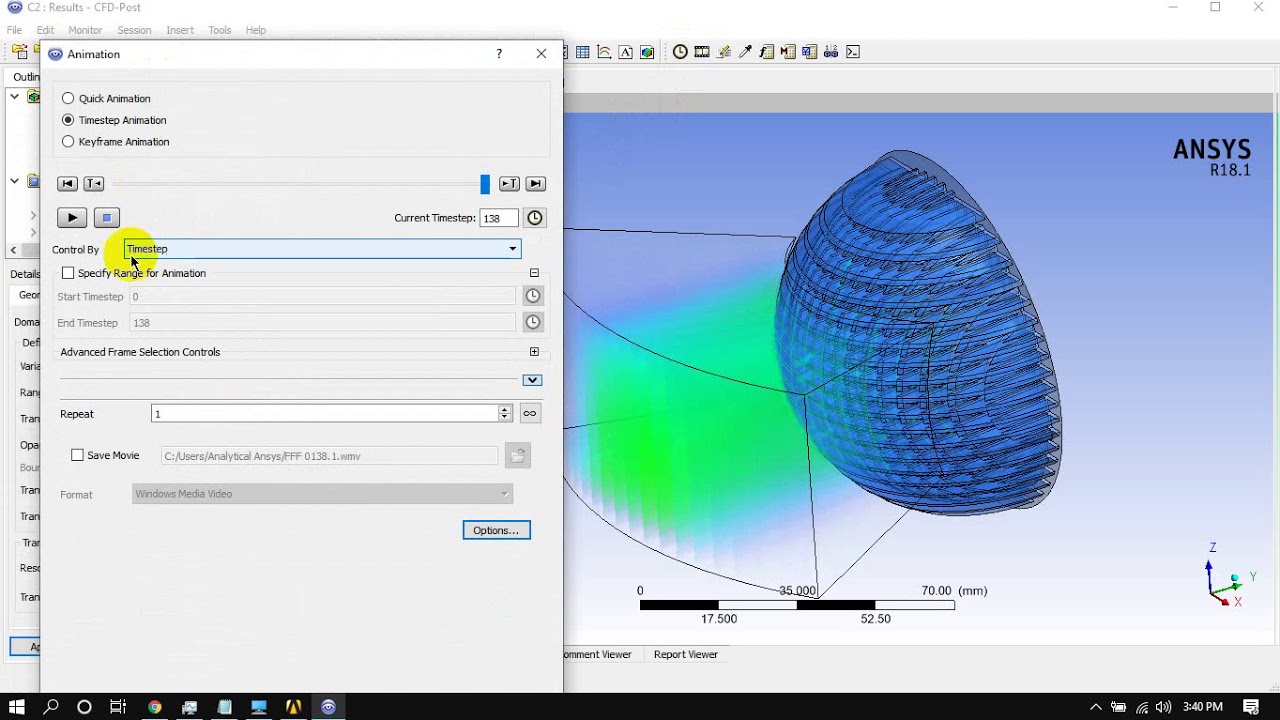Click the Animation film strip toolbar icon
The height and width of the screenshot is (720, 1280).
pos(702,52)
